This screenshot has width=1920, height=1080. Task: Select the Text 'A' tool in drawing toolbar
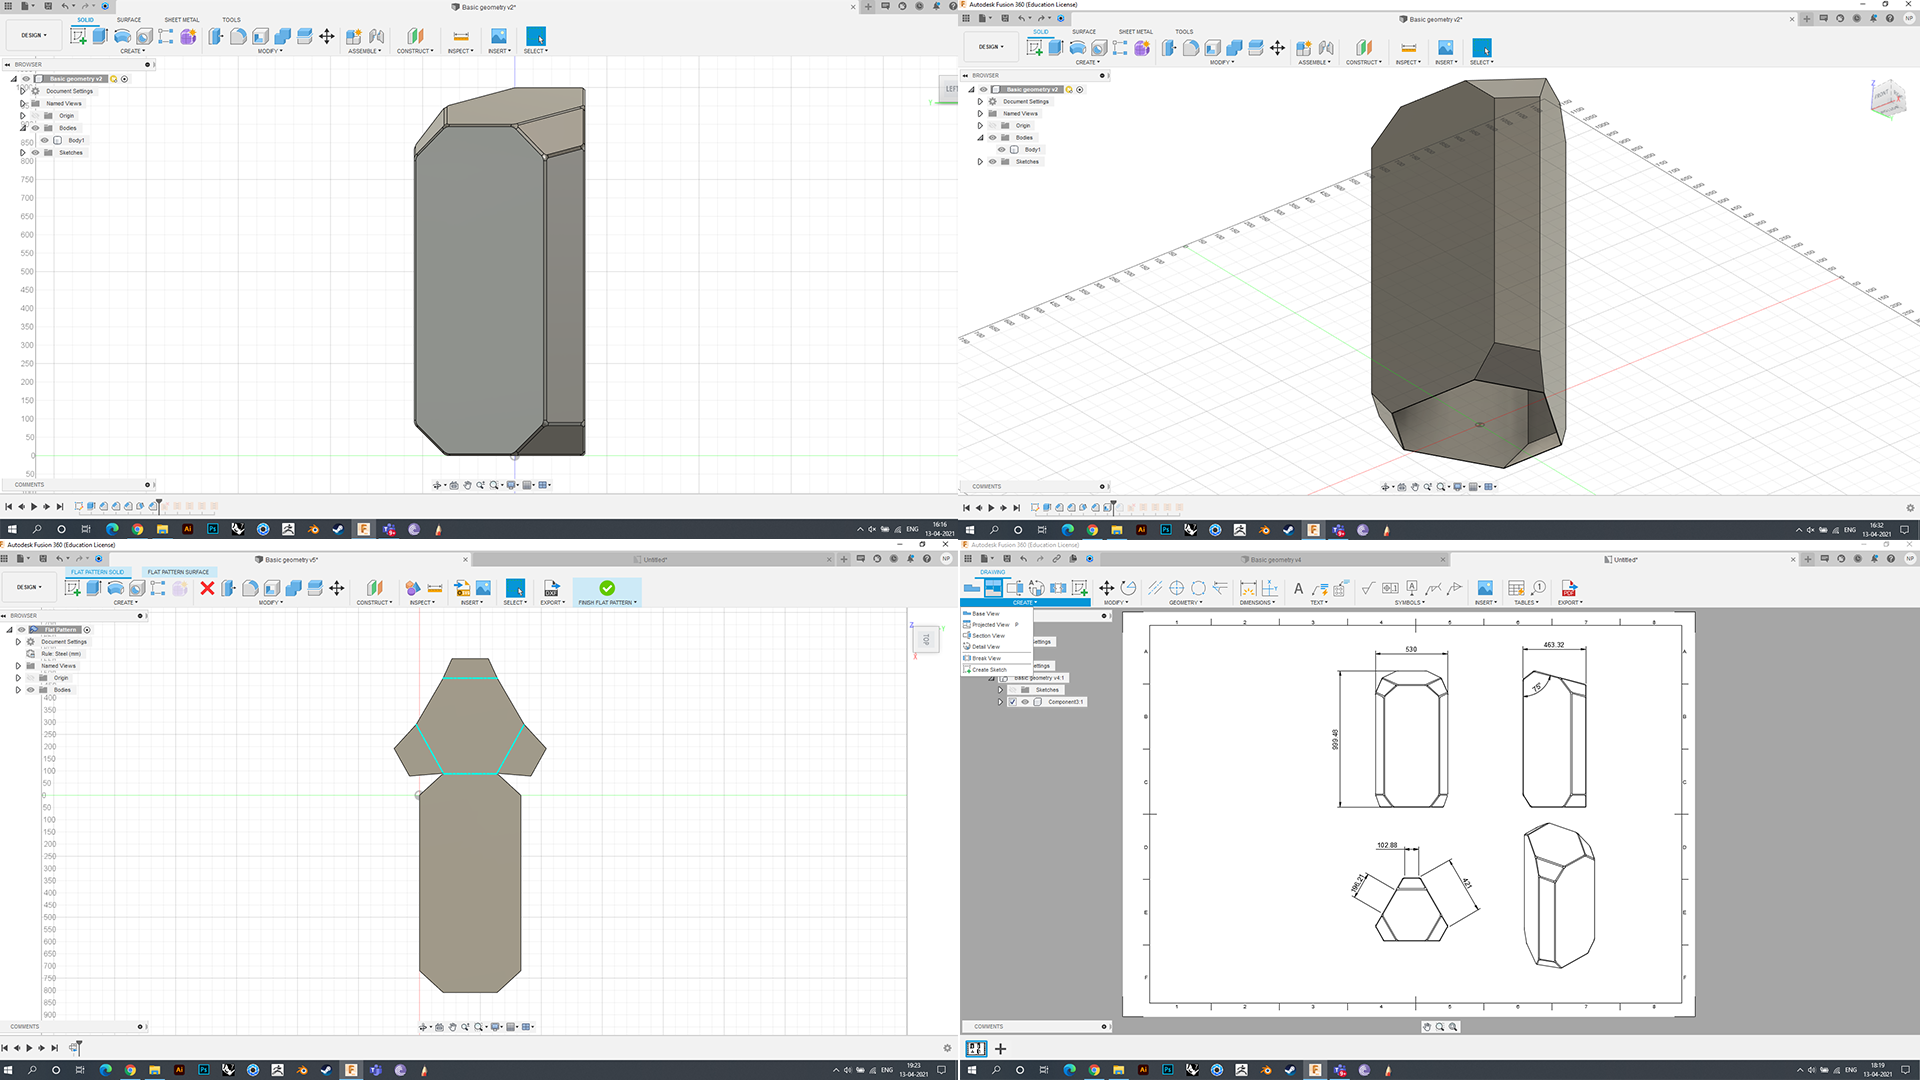[x=1298, y=588]
